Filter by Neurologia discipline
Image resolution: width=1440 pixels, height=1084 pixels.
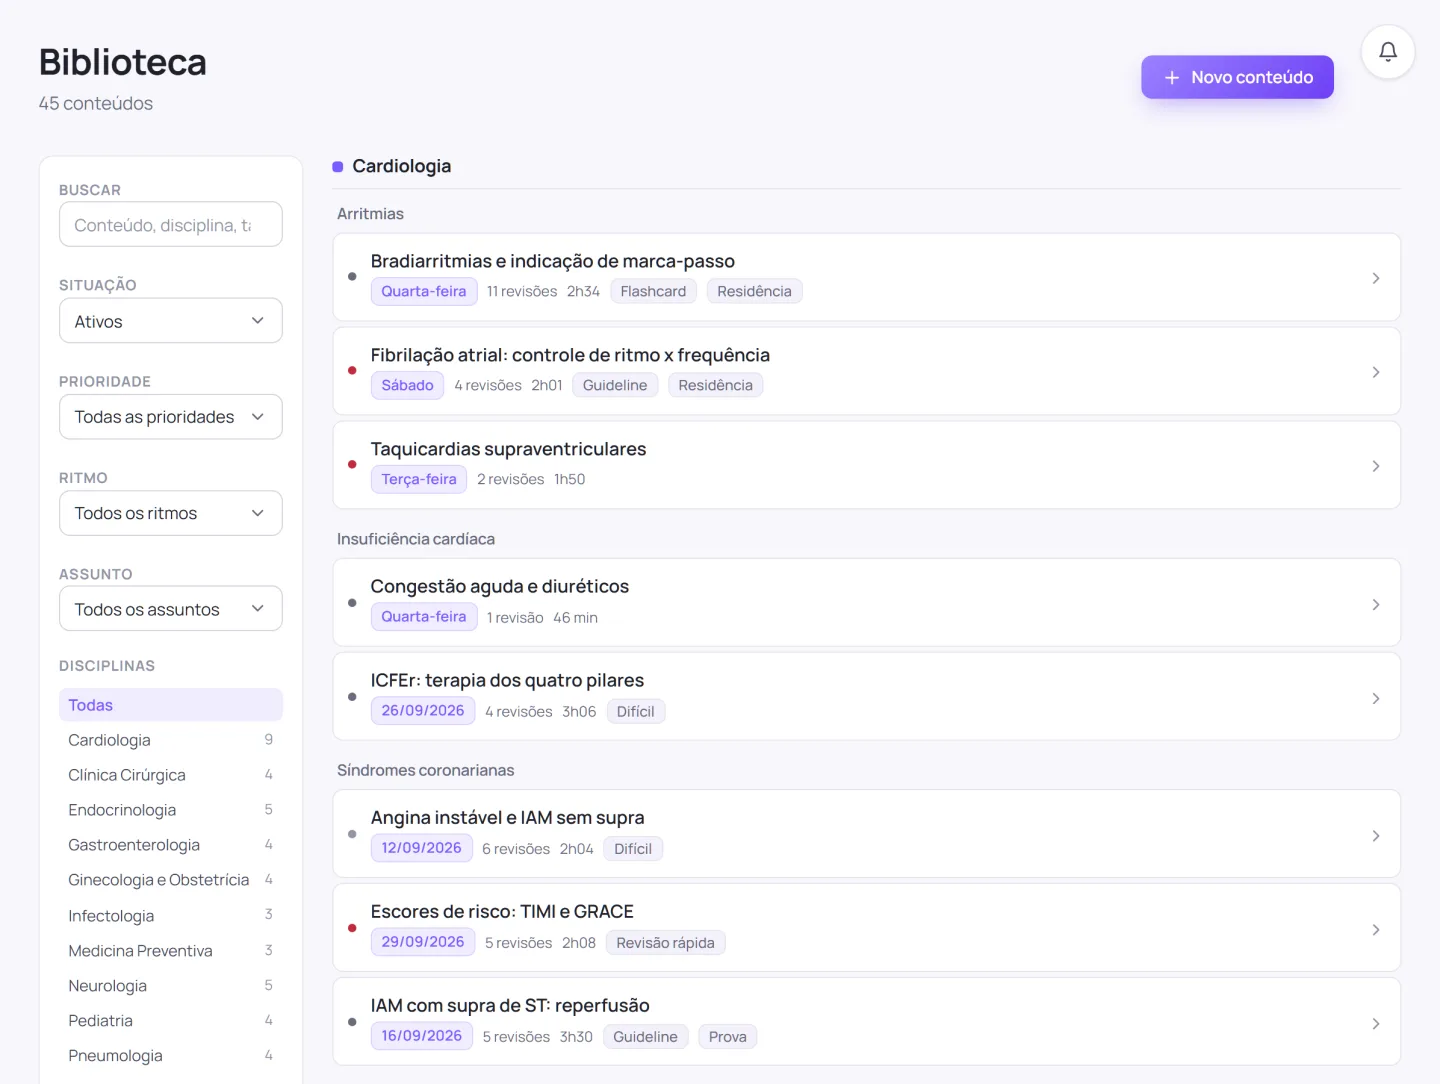tap(171, 986)
